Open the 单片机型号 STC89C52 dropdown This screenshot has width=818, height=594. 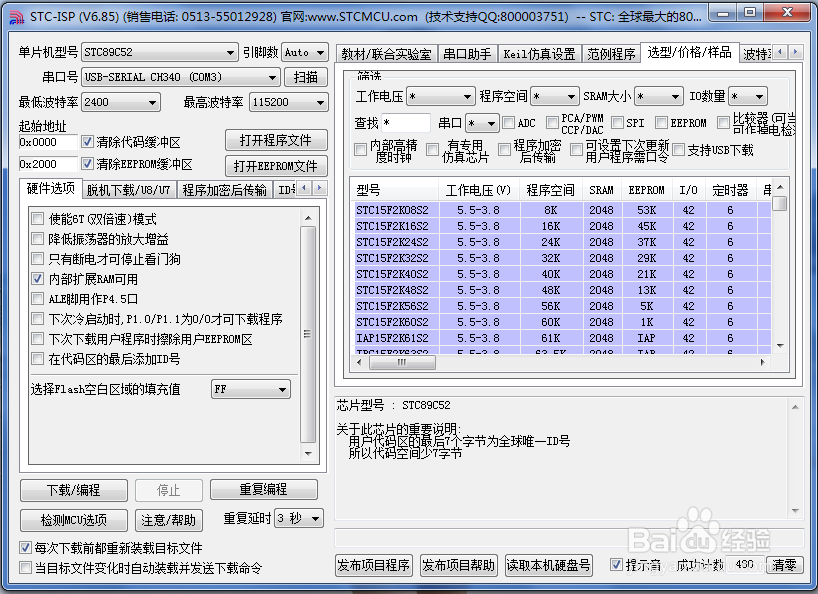[160, 52]
